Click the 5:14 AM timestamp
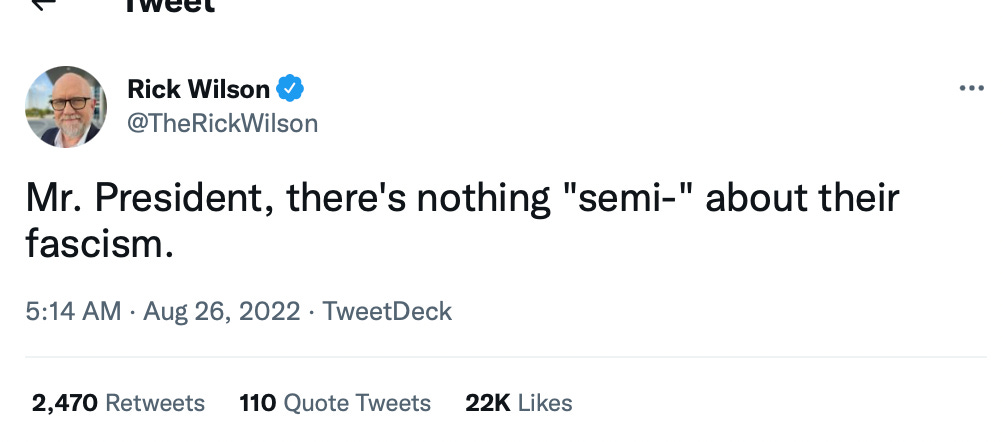 pos(73,311)
